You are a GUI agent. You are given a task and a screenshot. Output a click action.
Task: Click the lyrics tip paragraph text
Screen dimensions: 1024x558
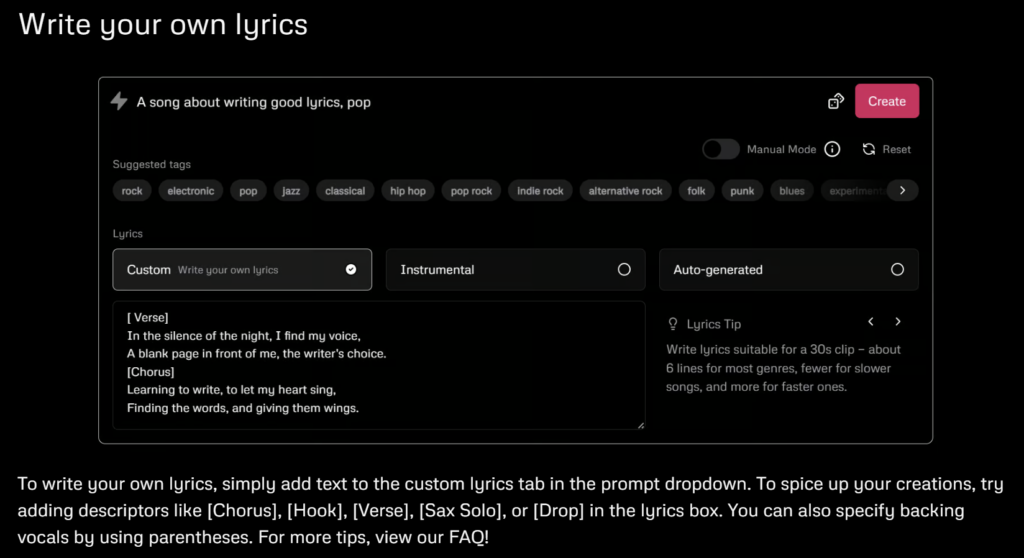coord(783,368)
